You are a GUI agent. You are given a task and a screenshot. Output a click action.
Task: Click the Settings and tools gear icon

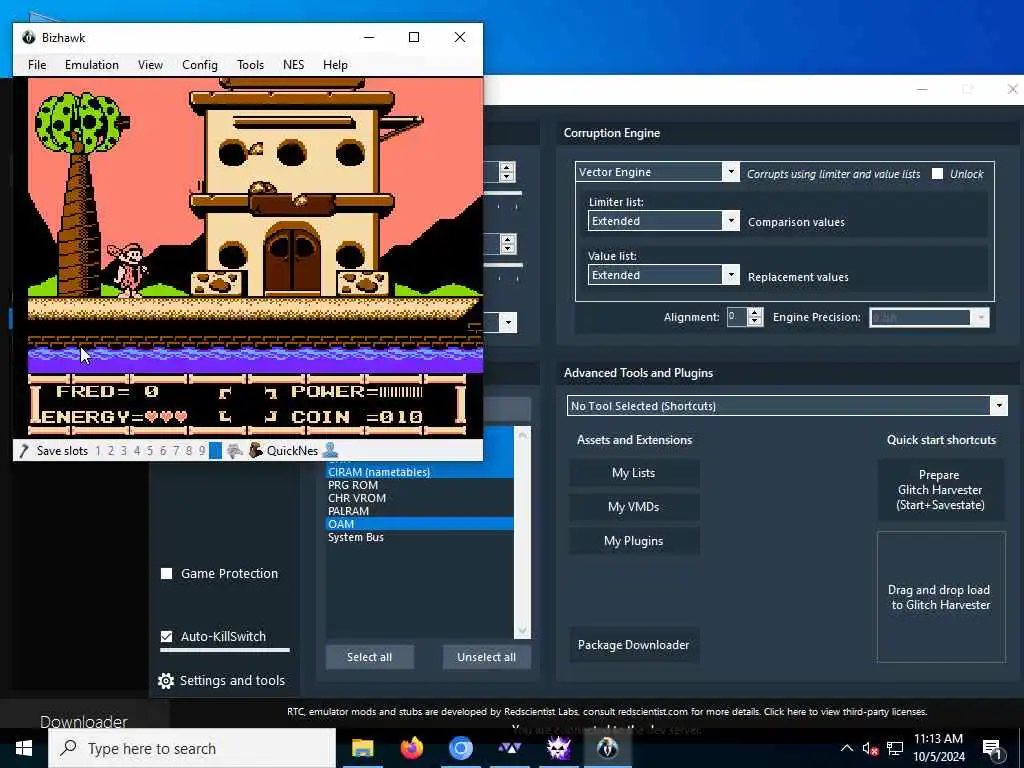coord(166,681)
